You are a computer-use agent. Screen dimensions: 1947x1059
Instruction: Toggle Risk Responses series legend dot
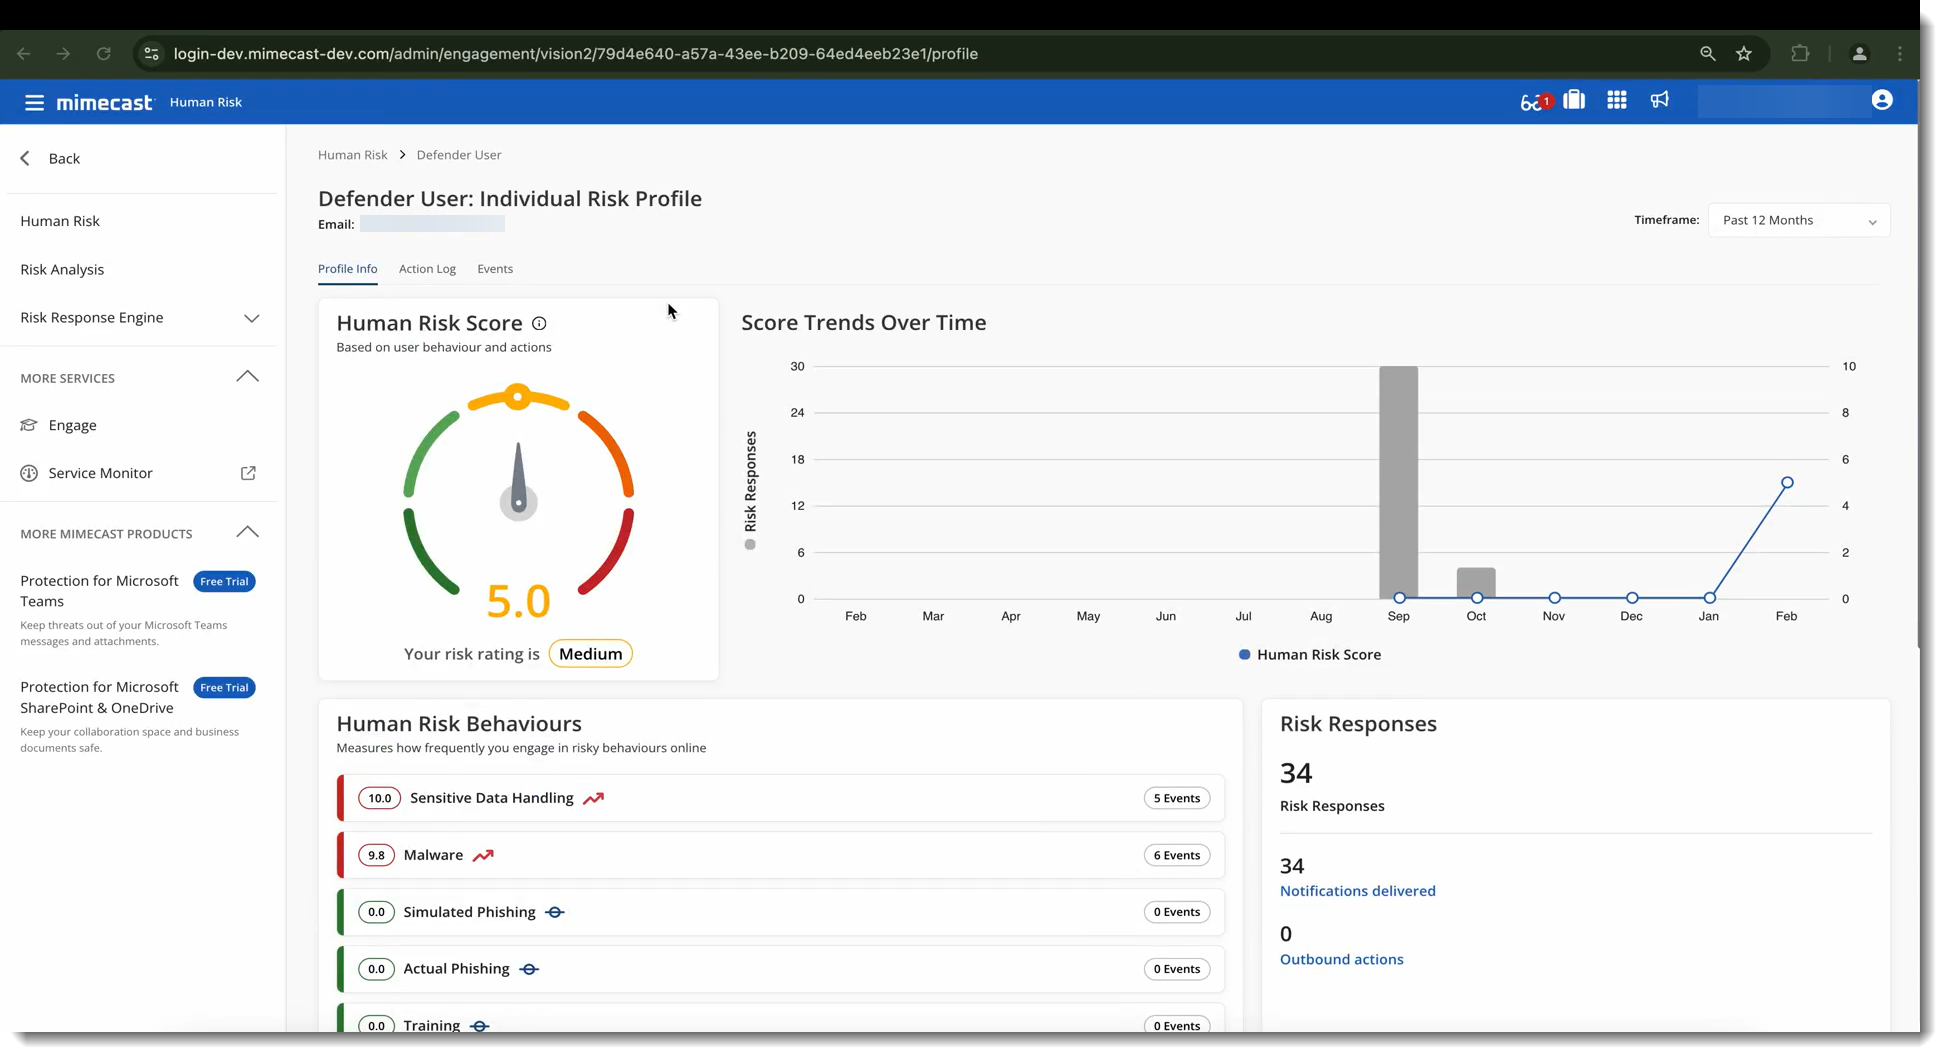pyautogui.click(x=750, y=545)
